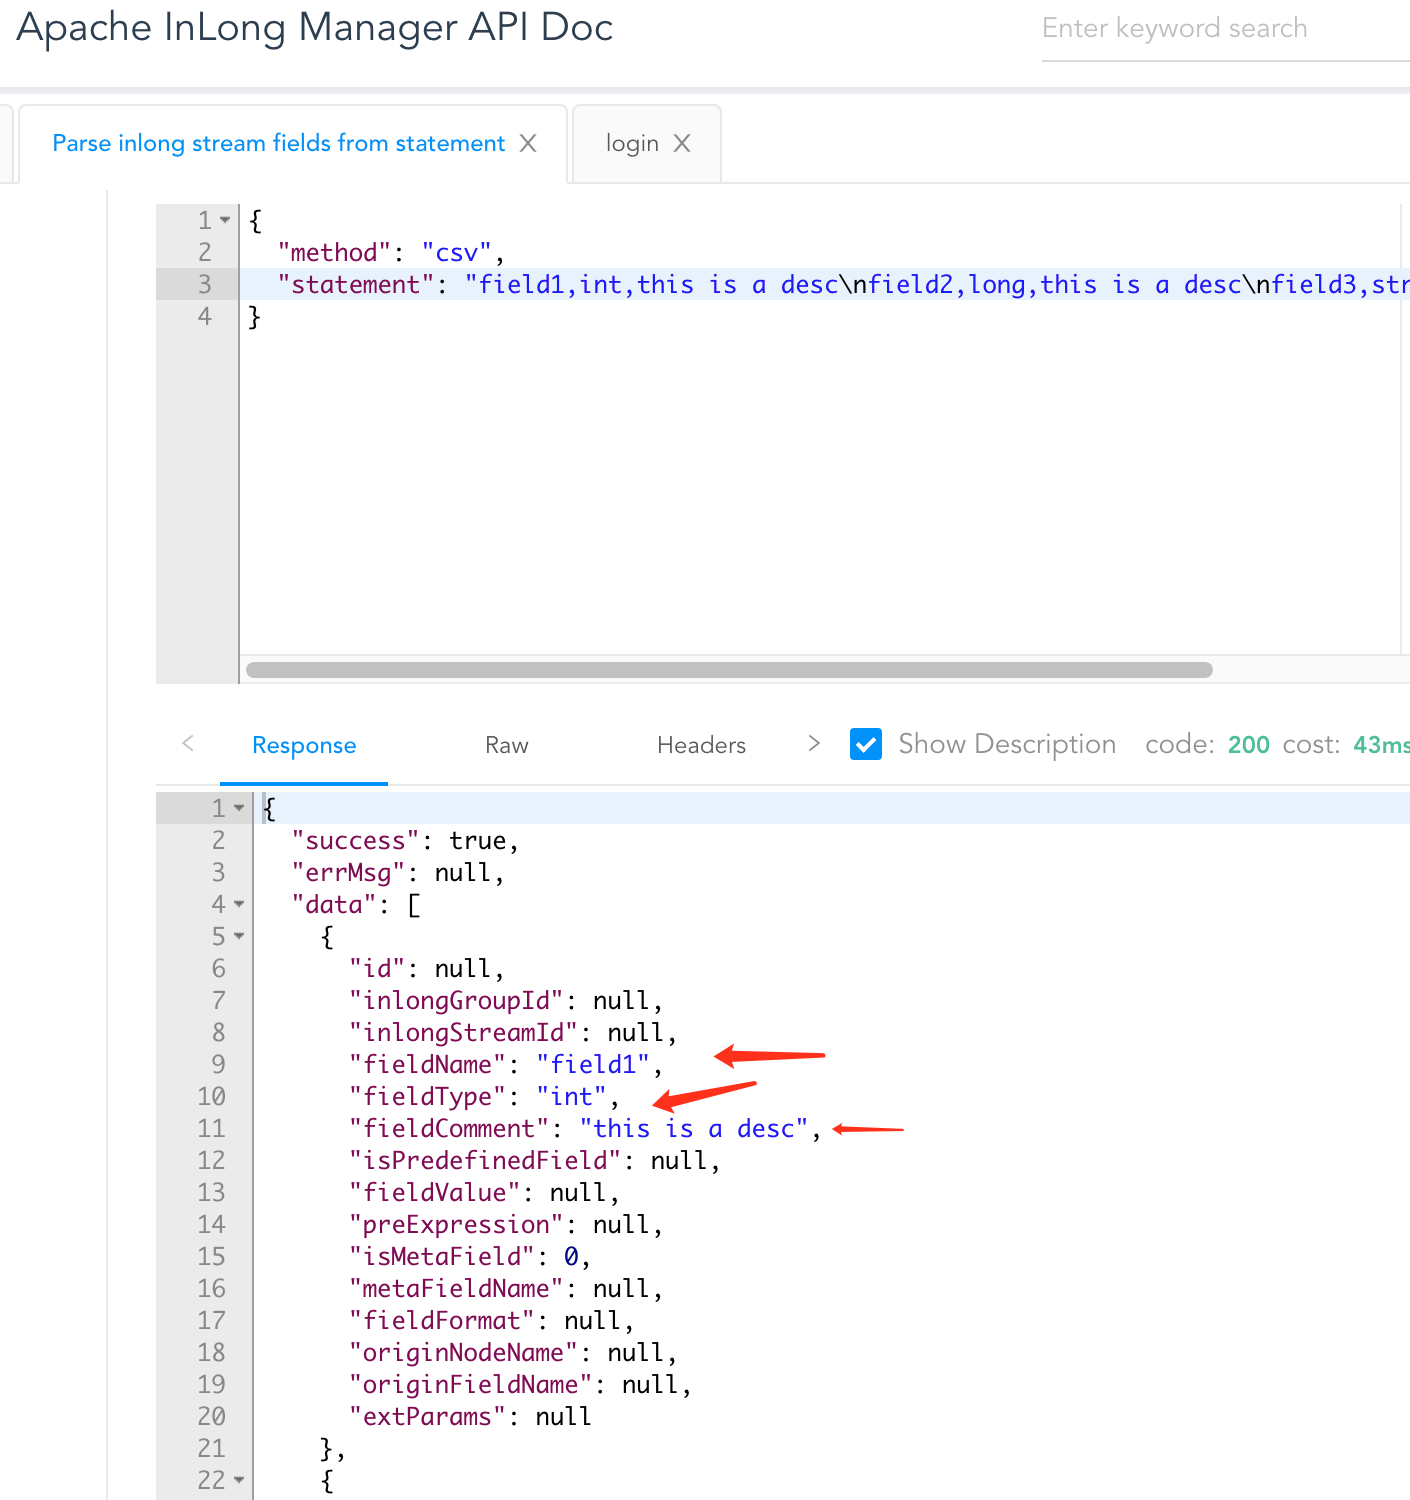Click the "csv" value in request body
The image size is (1410, 1500).
457,252
